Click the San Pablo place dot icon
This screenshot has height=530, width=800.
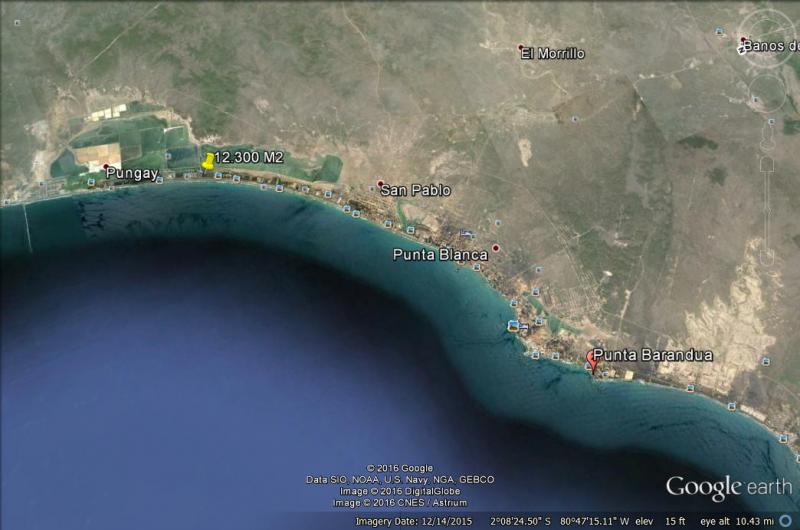[380, 184]
